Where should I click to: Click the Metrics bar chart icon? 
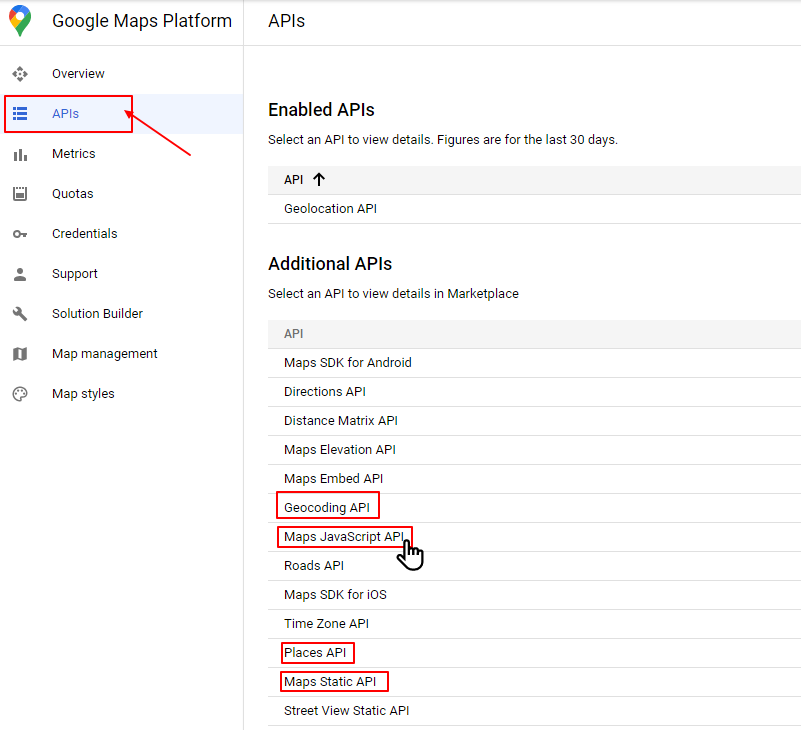coord(20,154)
